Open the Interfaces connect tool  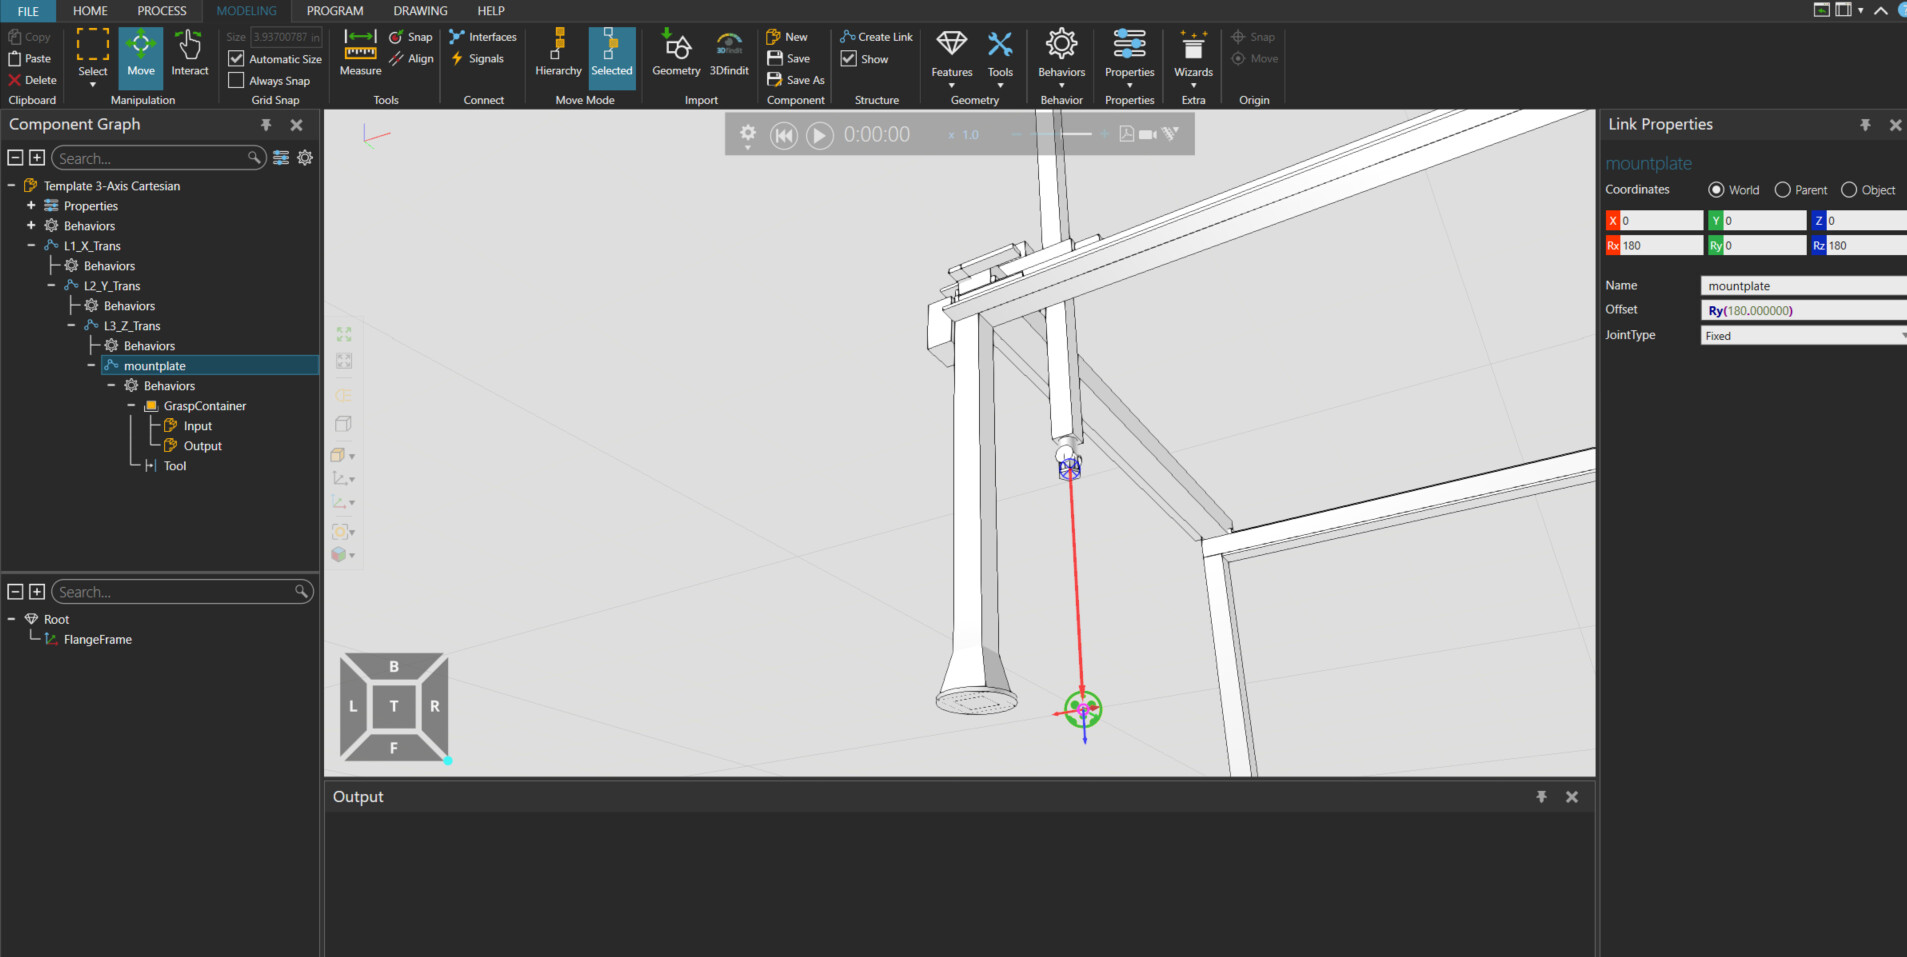pos(483,37)
